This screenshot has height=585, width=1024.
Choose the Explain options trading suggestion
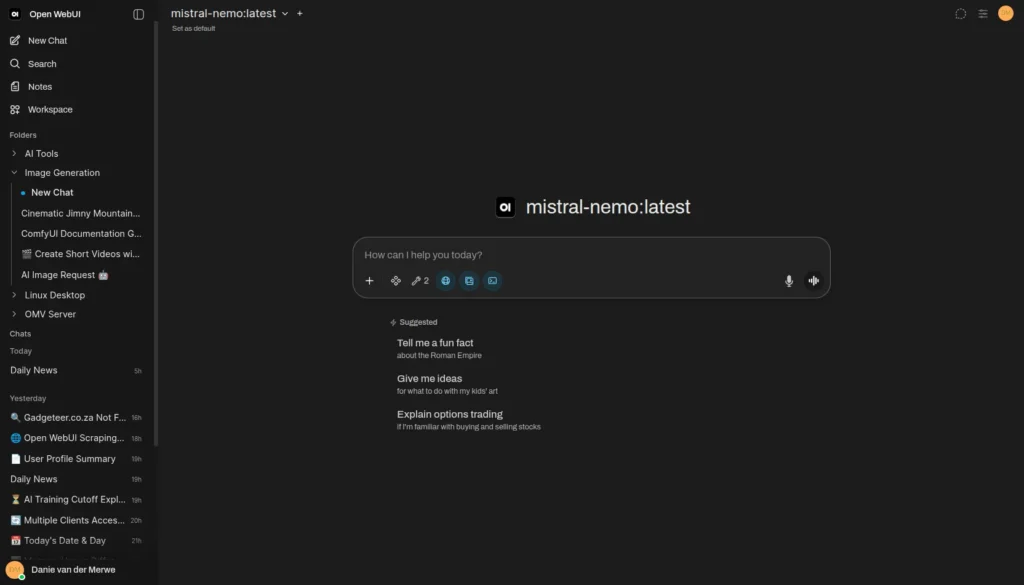[468, 420]
